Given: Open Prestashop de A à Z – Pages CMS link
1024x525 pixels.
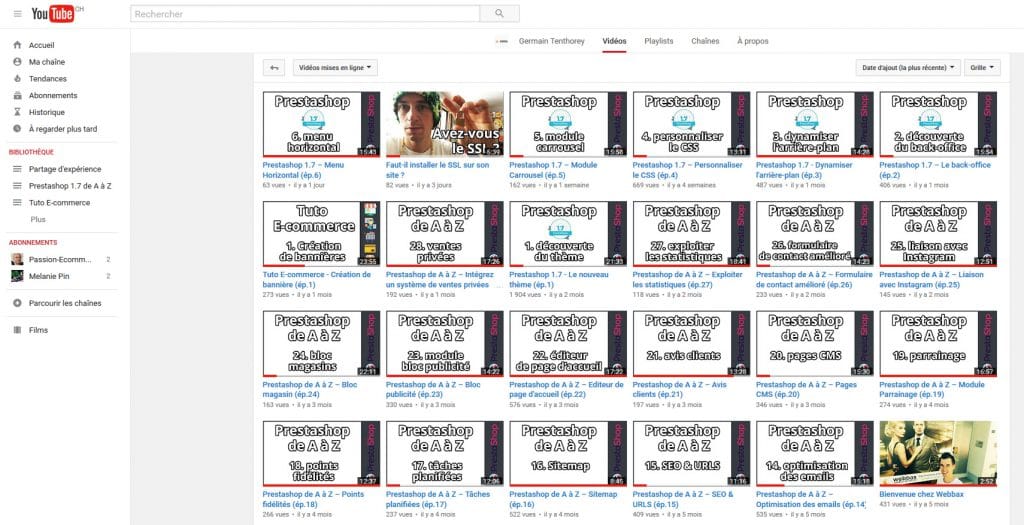Looking at the screenshot, I should (x=807, y=390).
